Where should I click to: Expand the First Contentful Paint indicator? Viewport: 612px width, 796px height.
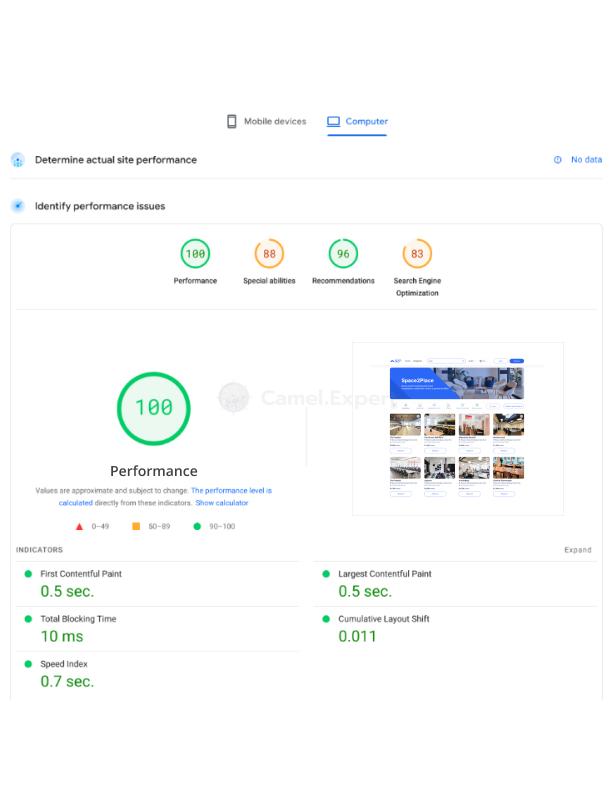80,574
